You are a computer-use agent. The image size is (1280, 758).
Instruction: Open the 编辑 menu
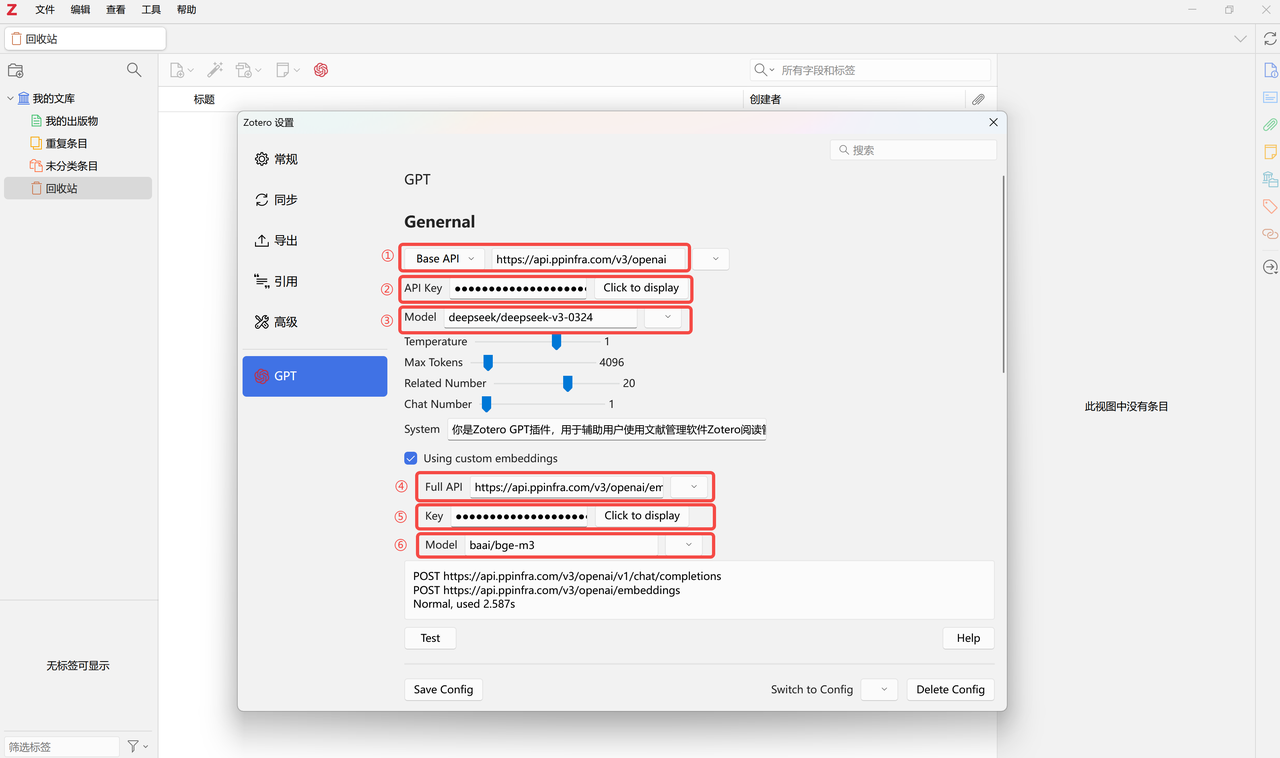(x=80, y=10)
